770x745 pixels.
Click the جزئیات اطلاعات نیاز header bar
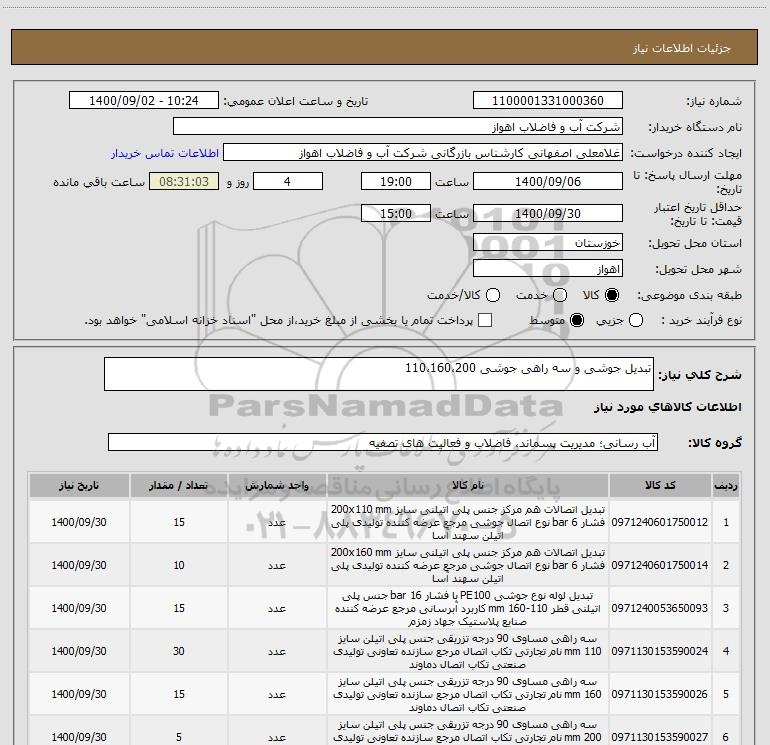pos(385,47)
